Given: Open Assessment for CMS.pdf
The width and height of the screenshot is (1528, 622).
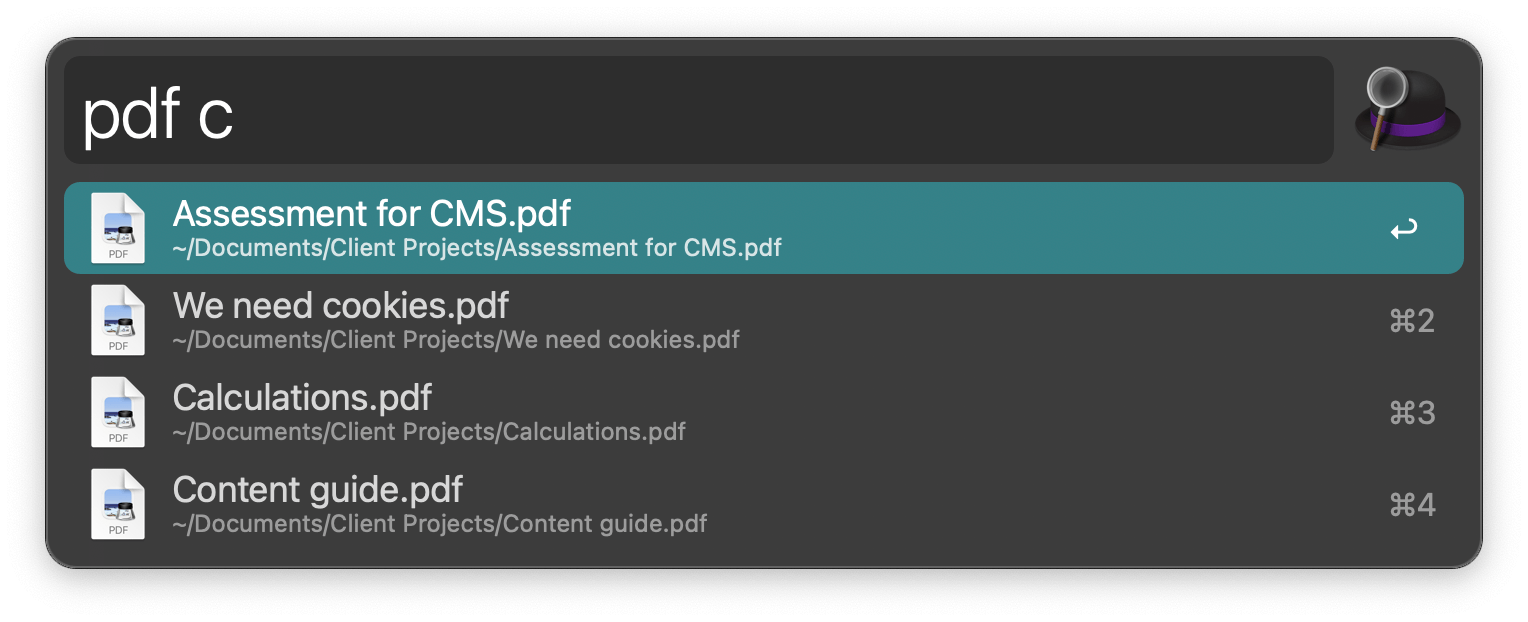Looking at the screenshot, I should [x=371, y=214].
